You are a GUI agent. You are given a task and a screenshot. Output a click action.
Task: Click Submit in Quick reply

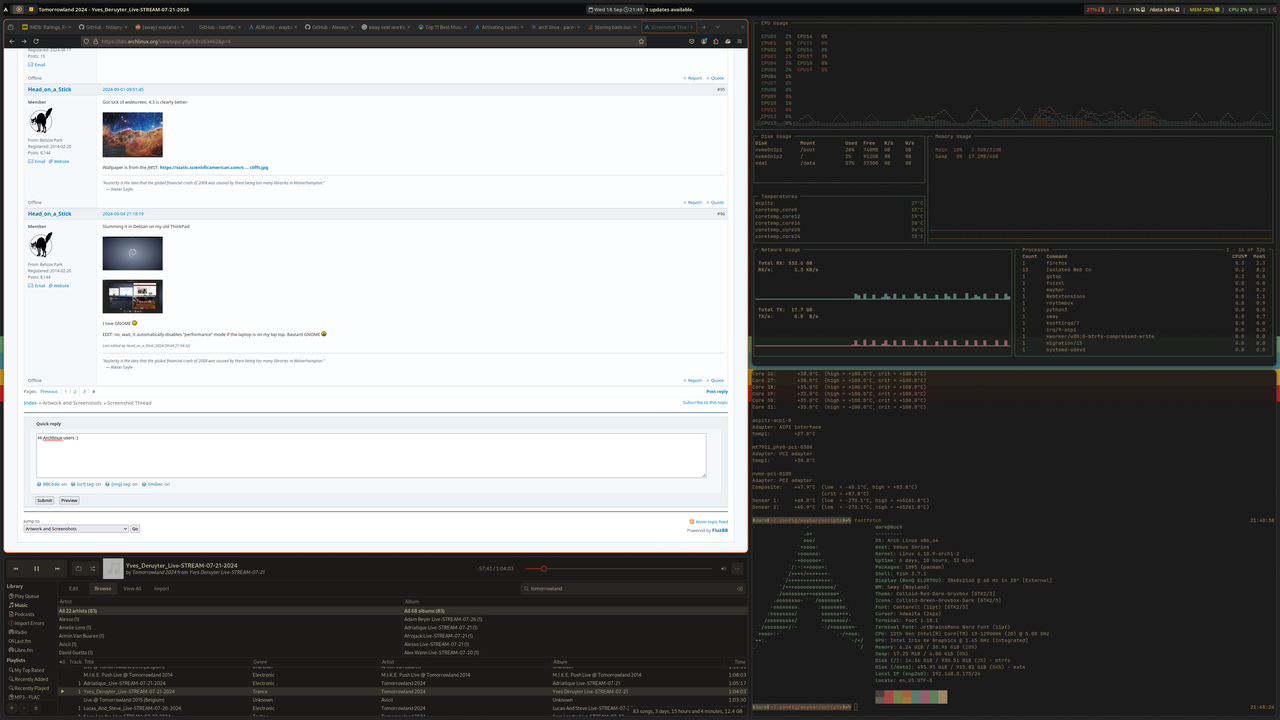(x=45, y=500)
